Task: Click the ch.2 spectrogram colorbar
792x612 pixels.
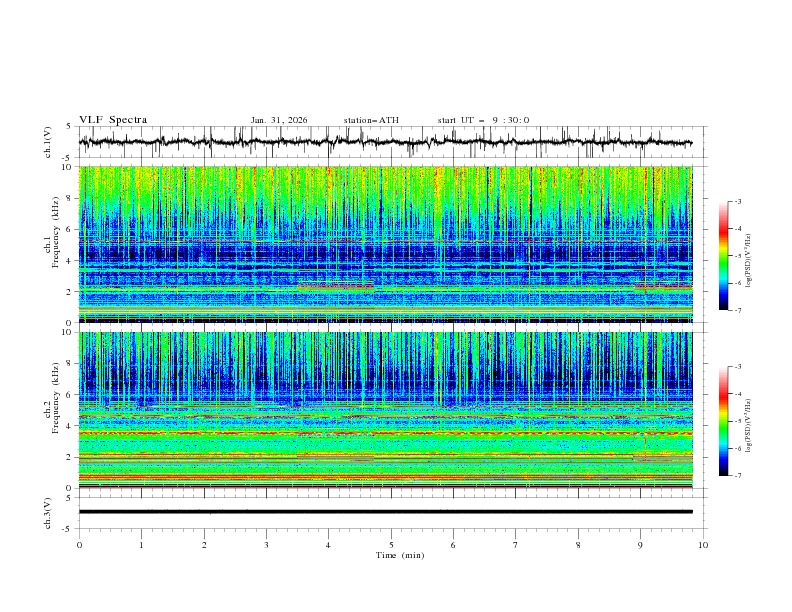Action: coord(724,421)
